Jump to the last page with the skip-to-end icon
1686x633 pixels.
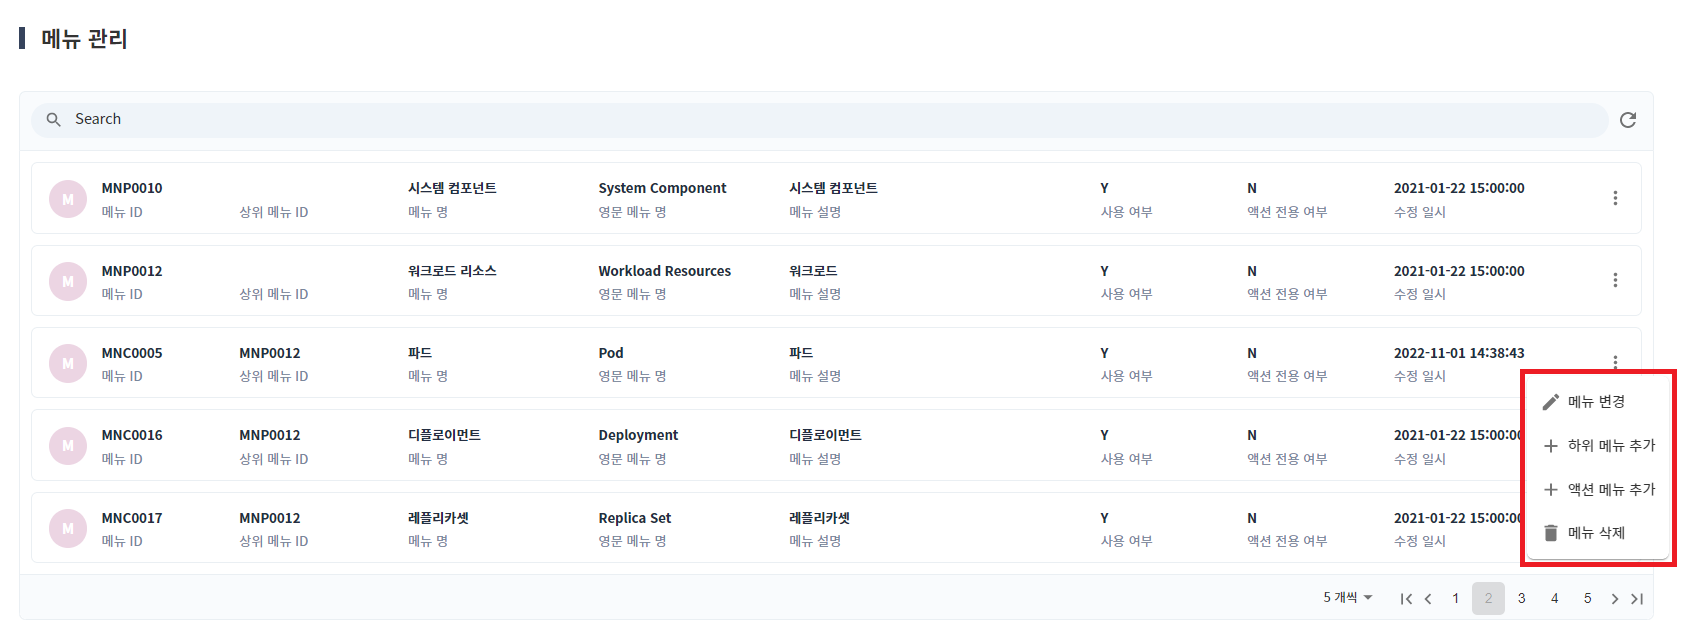[x=1637, y=599]
